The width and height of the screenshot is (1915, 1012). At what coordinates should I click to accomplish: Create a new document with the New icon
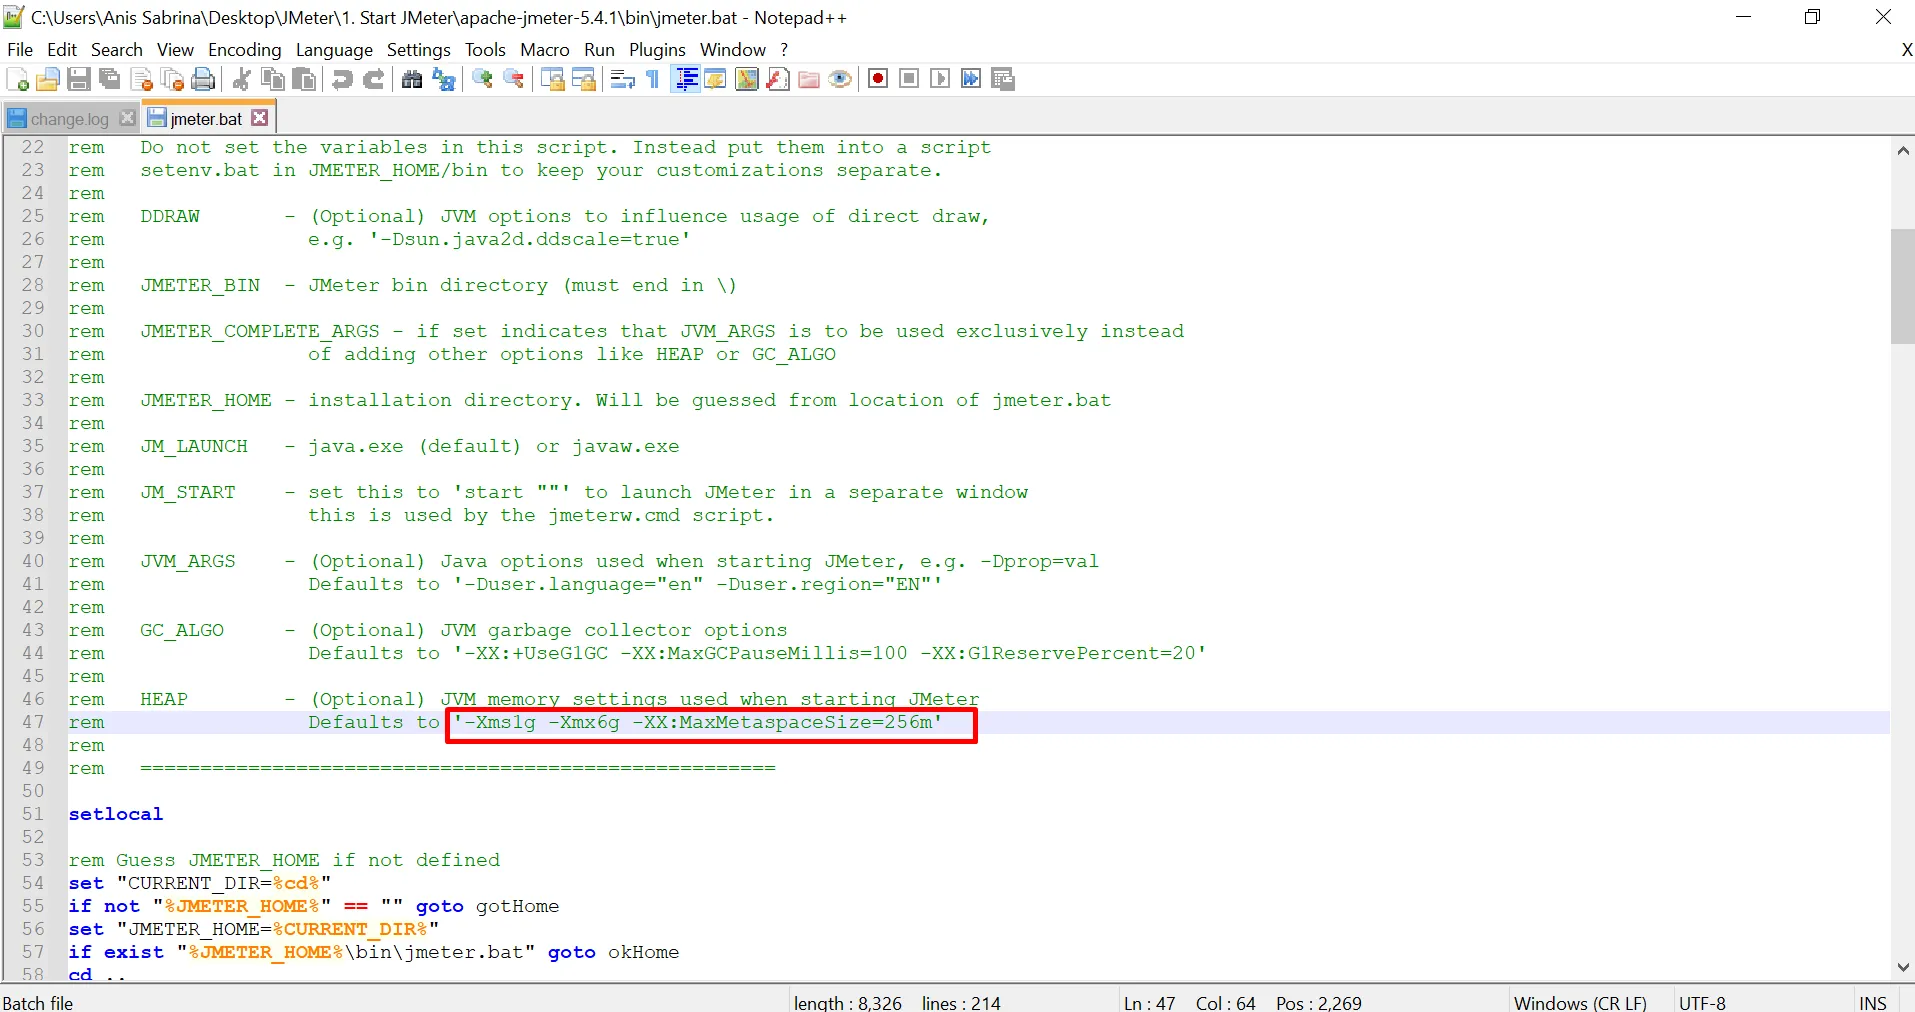point(17,79)
